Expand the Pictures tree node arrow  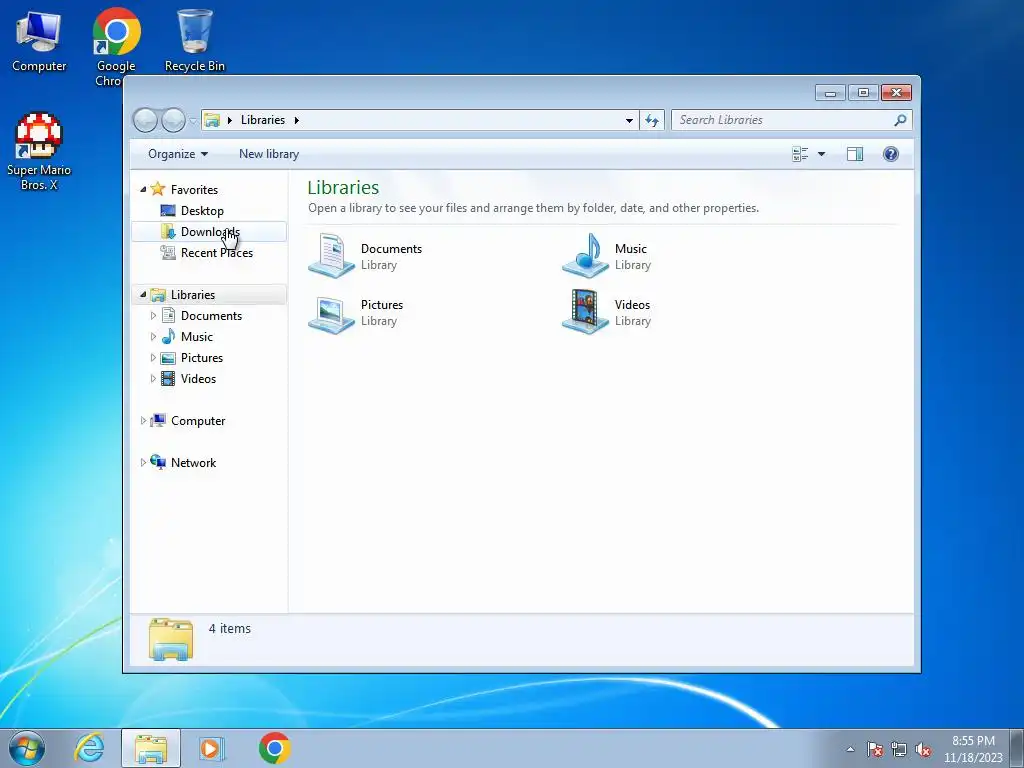coord(153,358)
